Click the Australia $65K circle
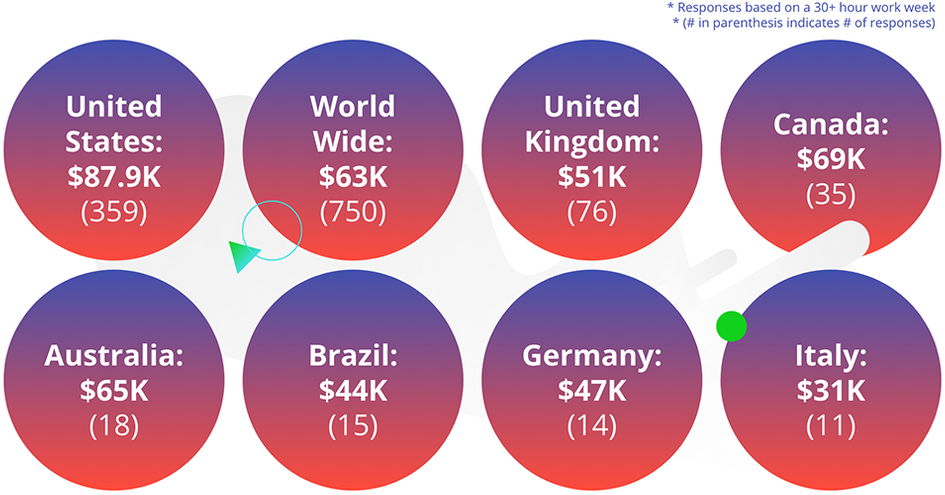 (x=114, y=380)
